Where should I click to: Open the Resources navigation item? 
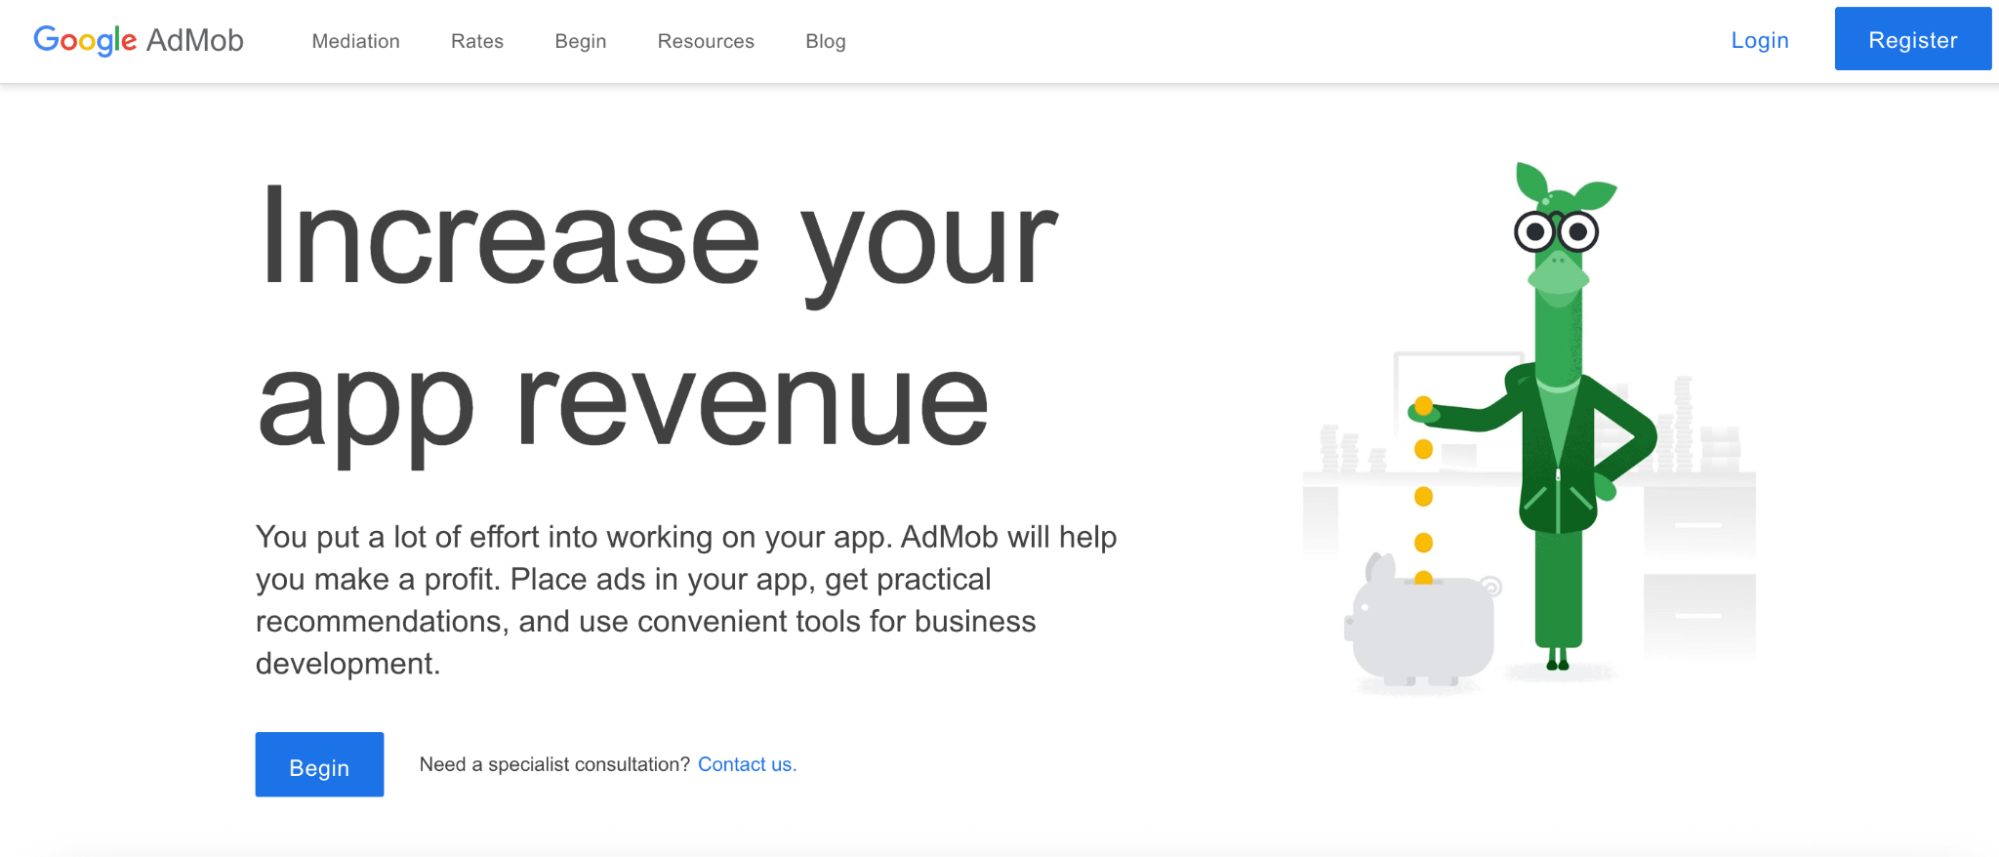pos(705,41)
